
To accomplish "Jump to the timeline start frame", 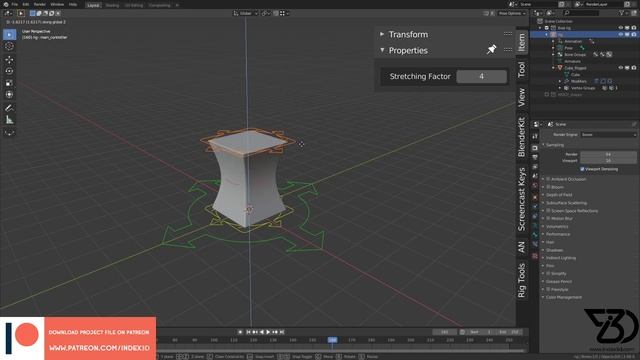I will coord(248,332).
